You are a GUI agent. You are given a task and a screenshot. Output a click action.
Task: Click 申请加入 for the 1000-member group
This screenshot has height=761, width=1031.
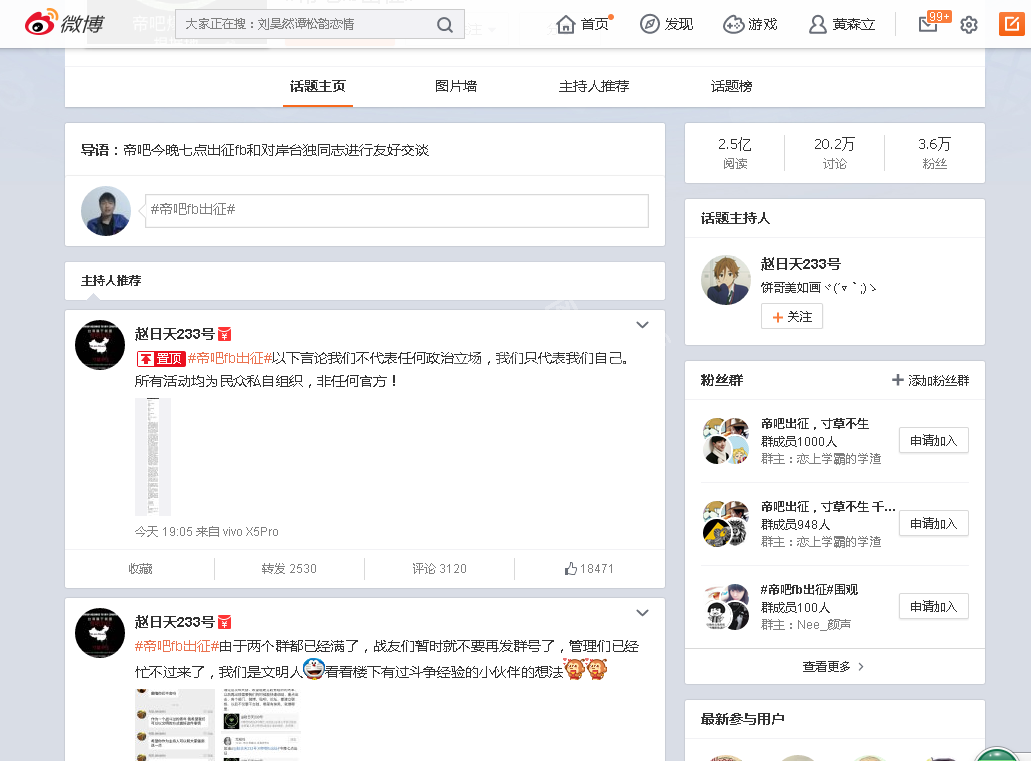click(x=934, y=441)
